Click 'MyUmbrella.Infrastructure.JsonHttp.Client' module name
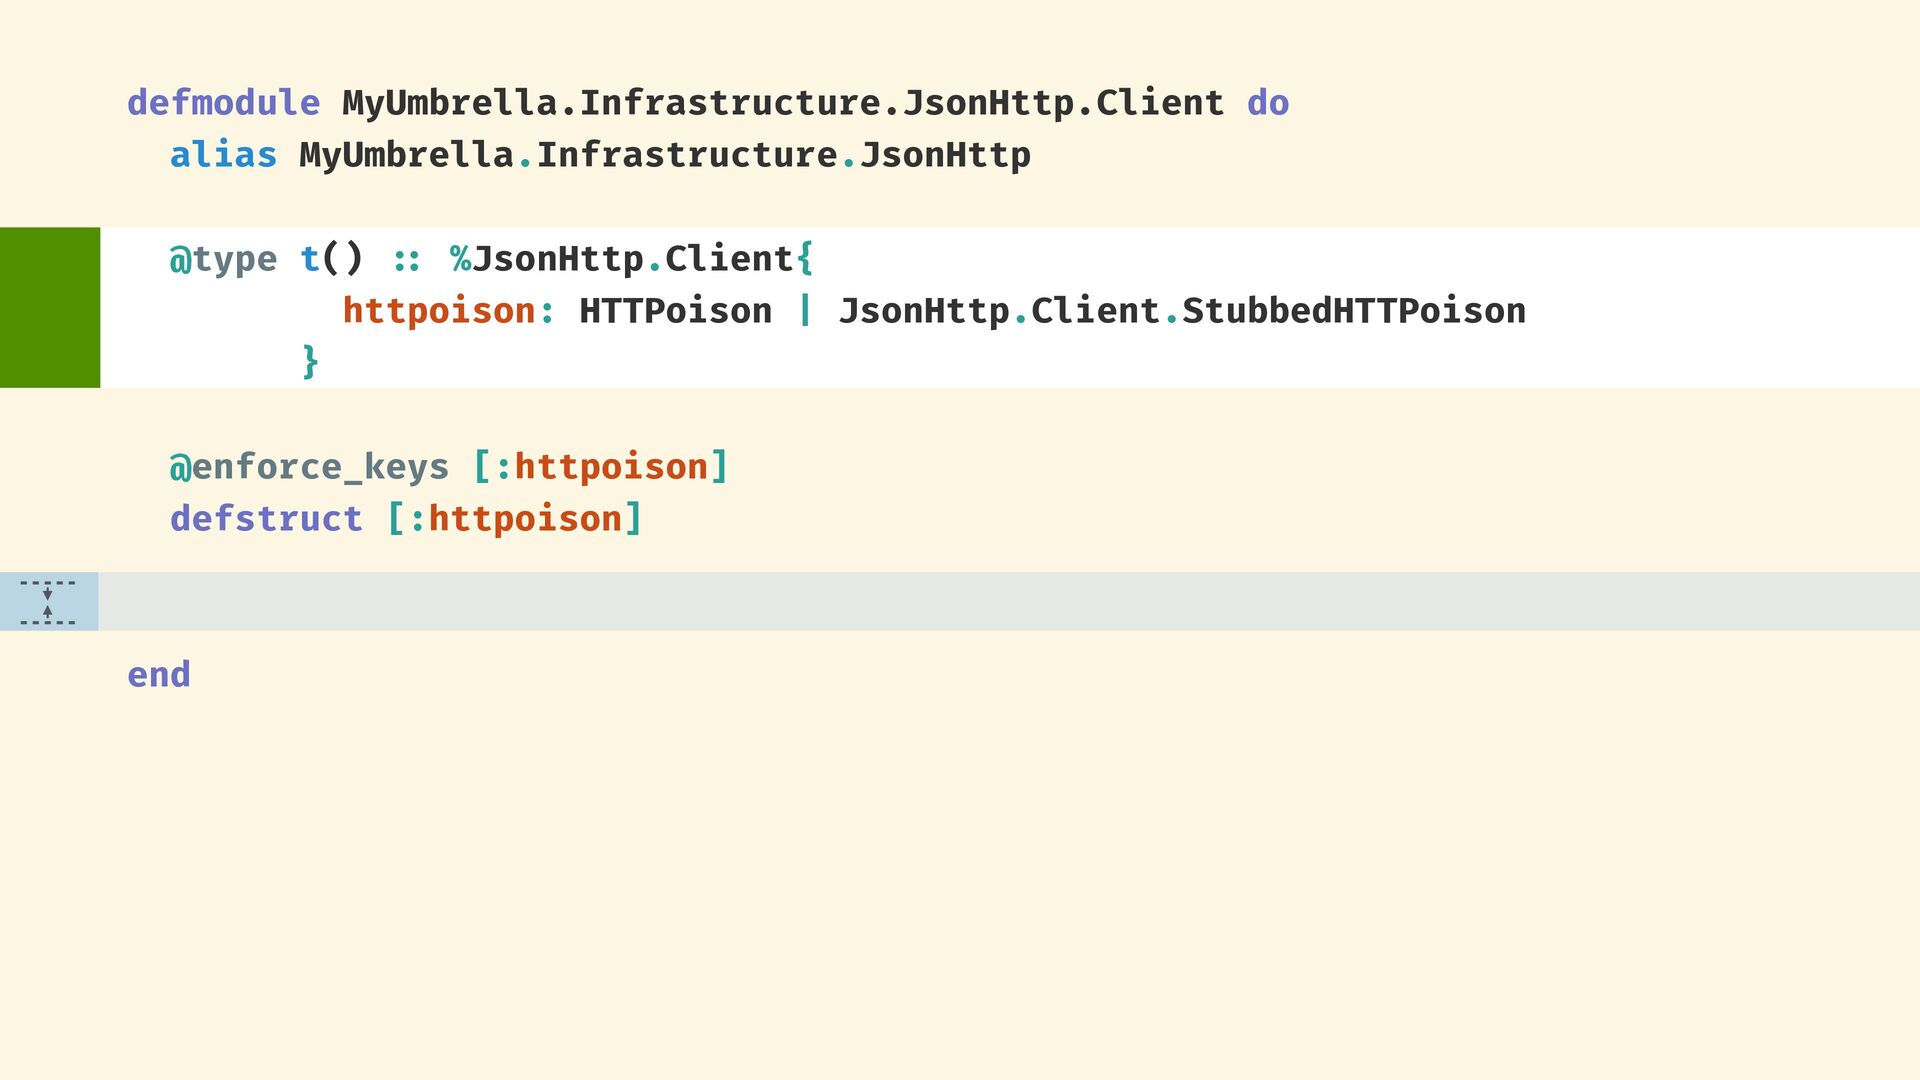The image size is (1920, 1080). (x=783, y=104)
